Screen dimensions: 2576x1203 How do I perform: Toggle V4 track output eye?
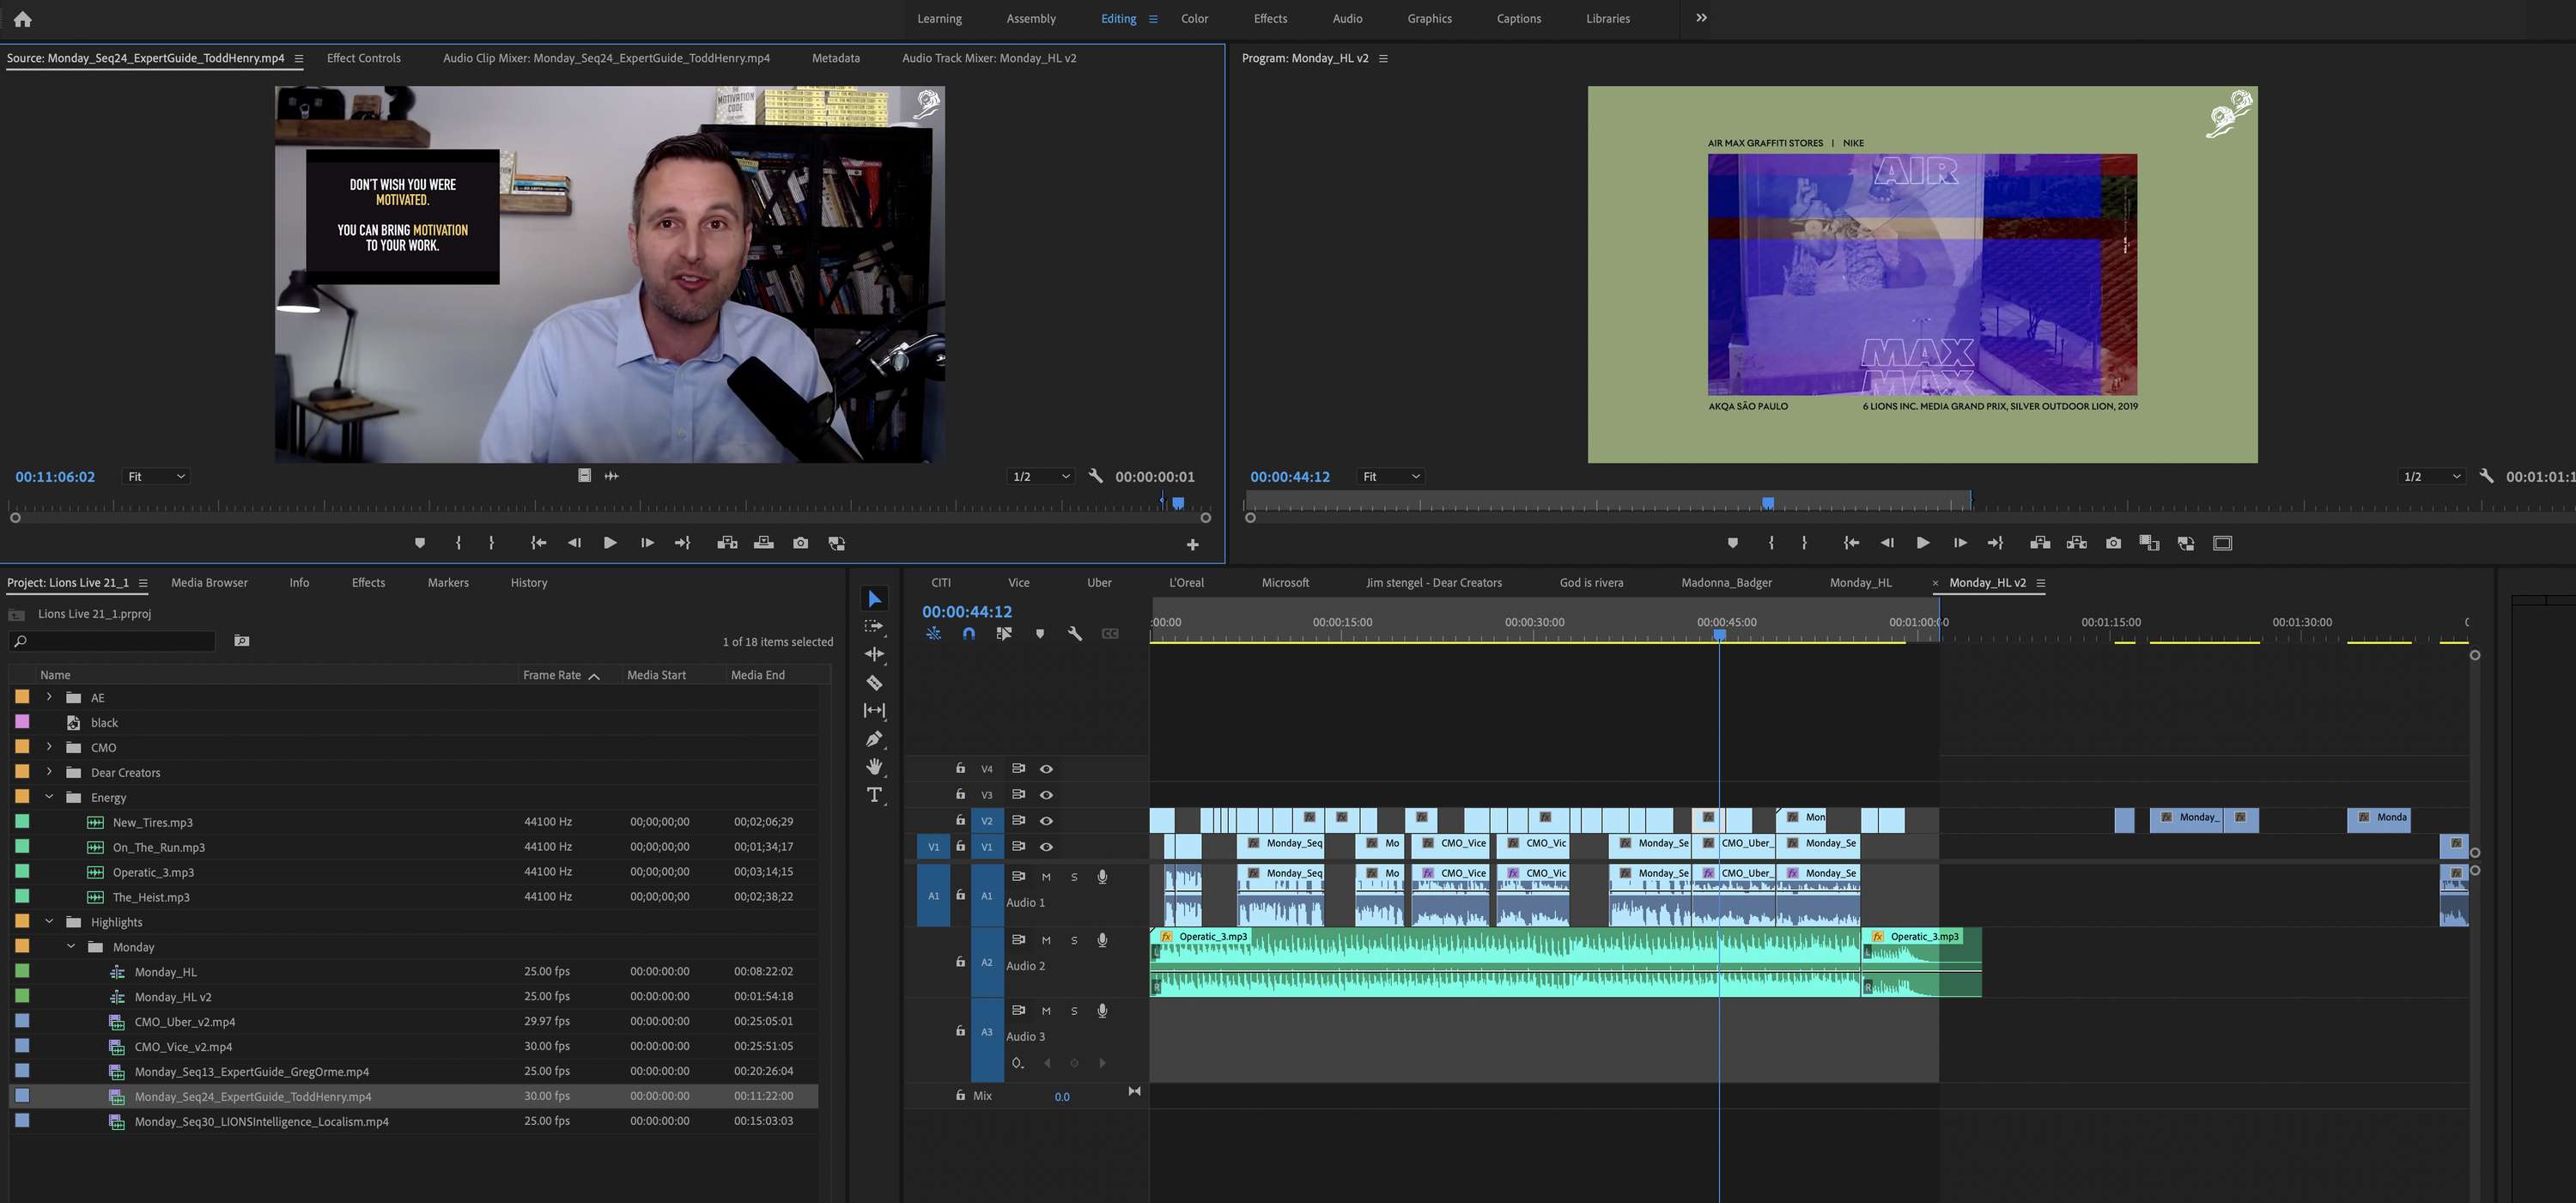coord(1046,769)
